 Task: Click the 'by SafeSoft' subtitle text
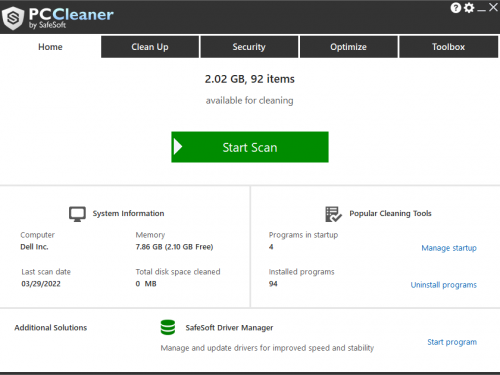click(x=47, y=25)
